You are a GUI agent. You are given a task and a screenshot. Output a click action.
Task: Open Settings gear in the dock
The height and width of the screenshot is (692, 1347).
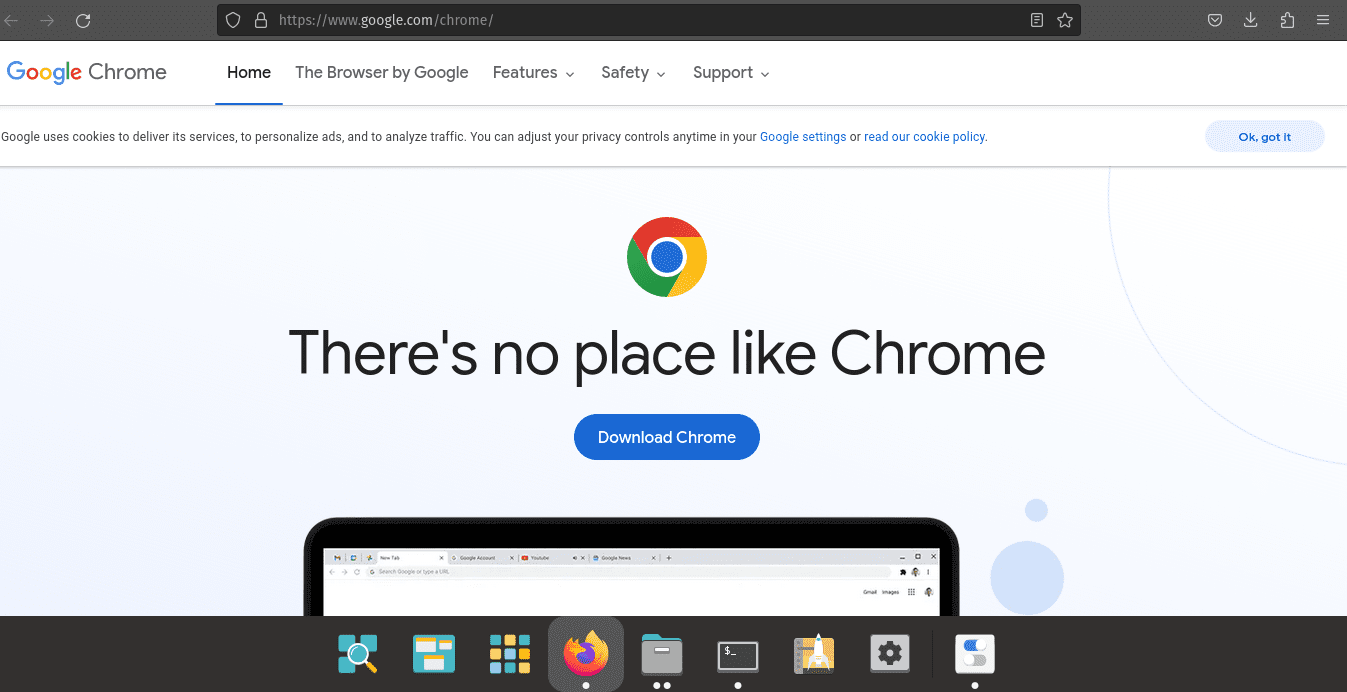tap(890, 654)
